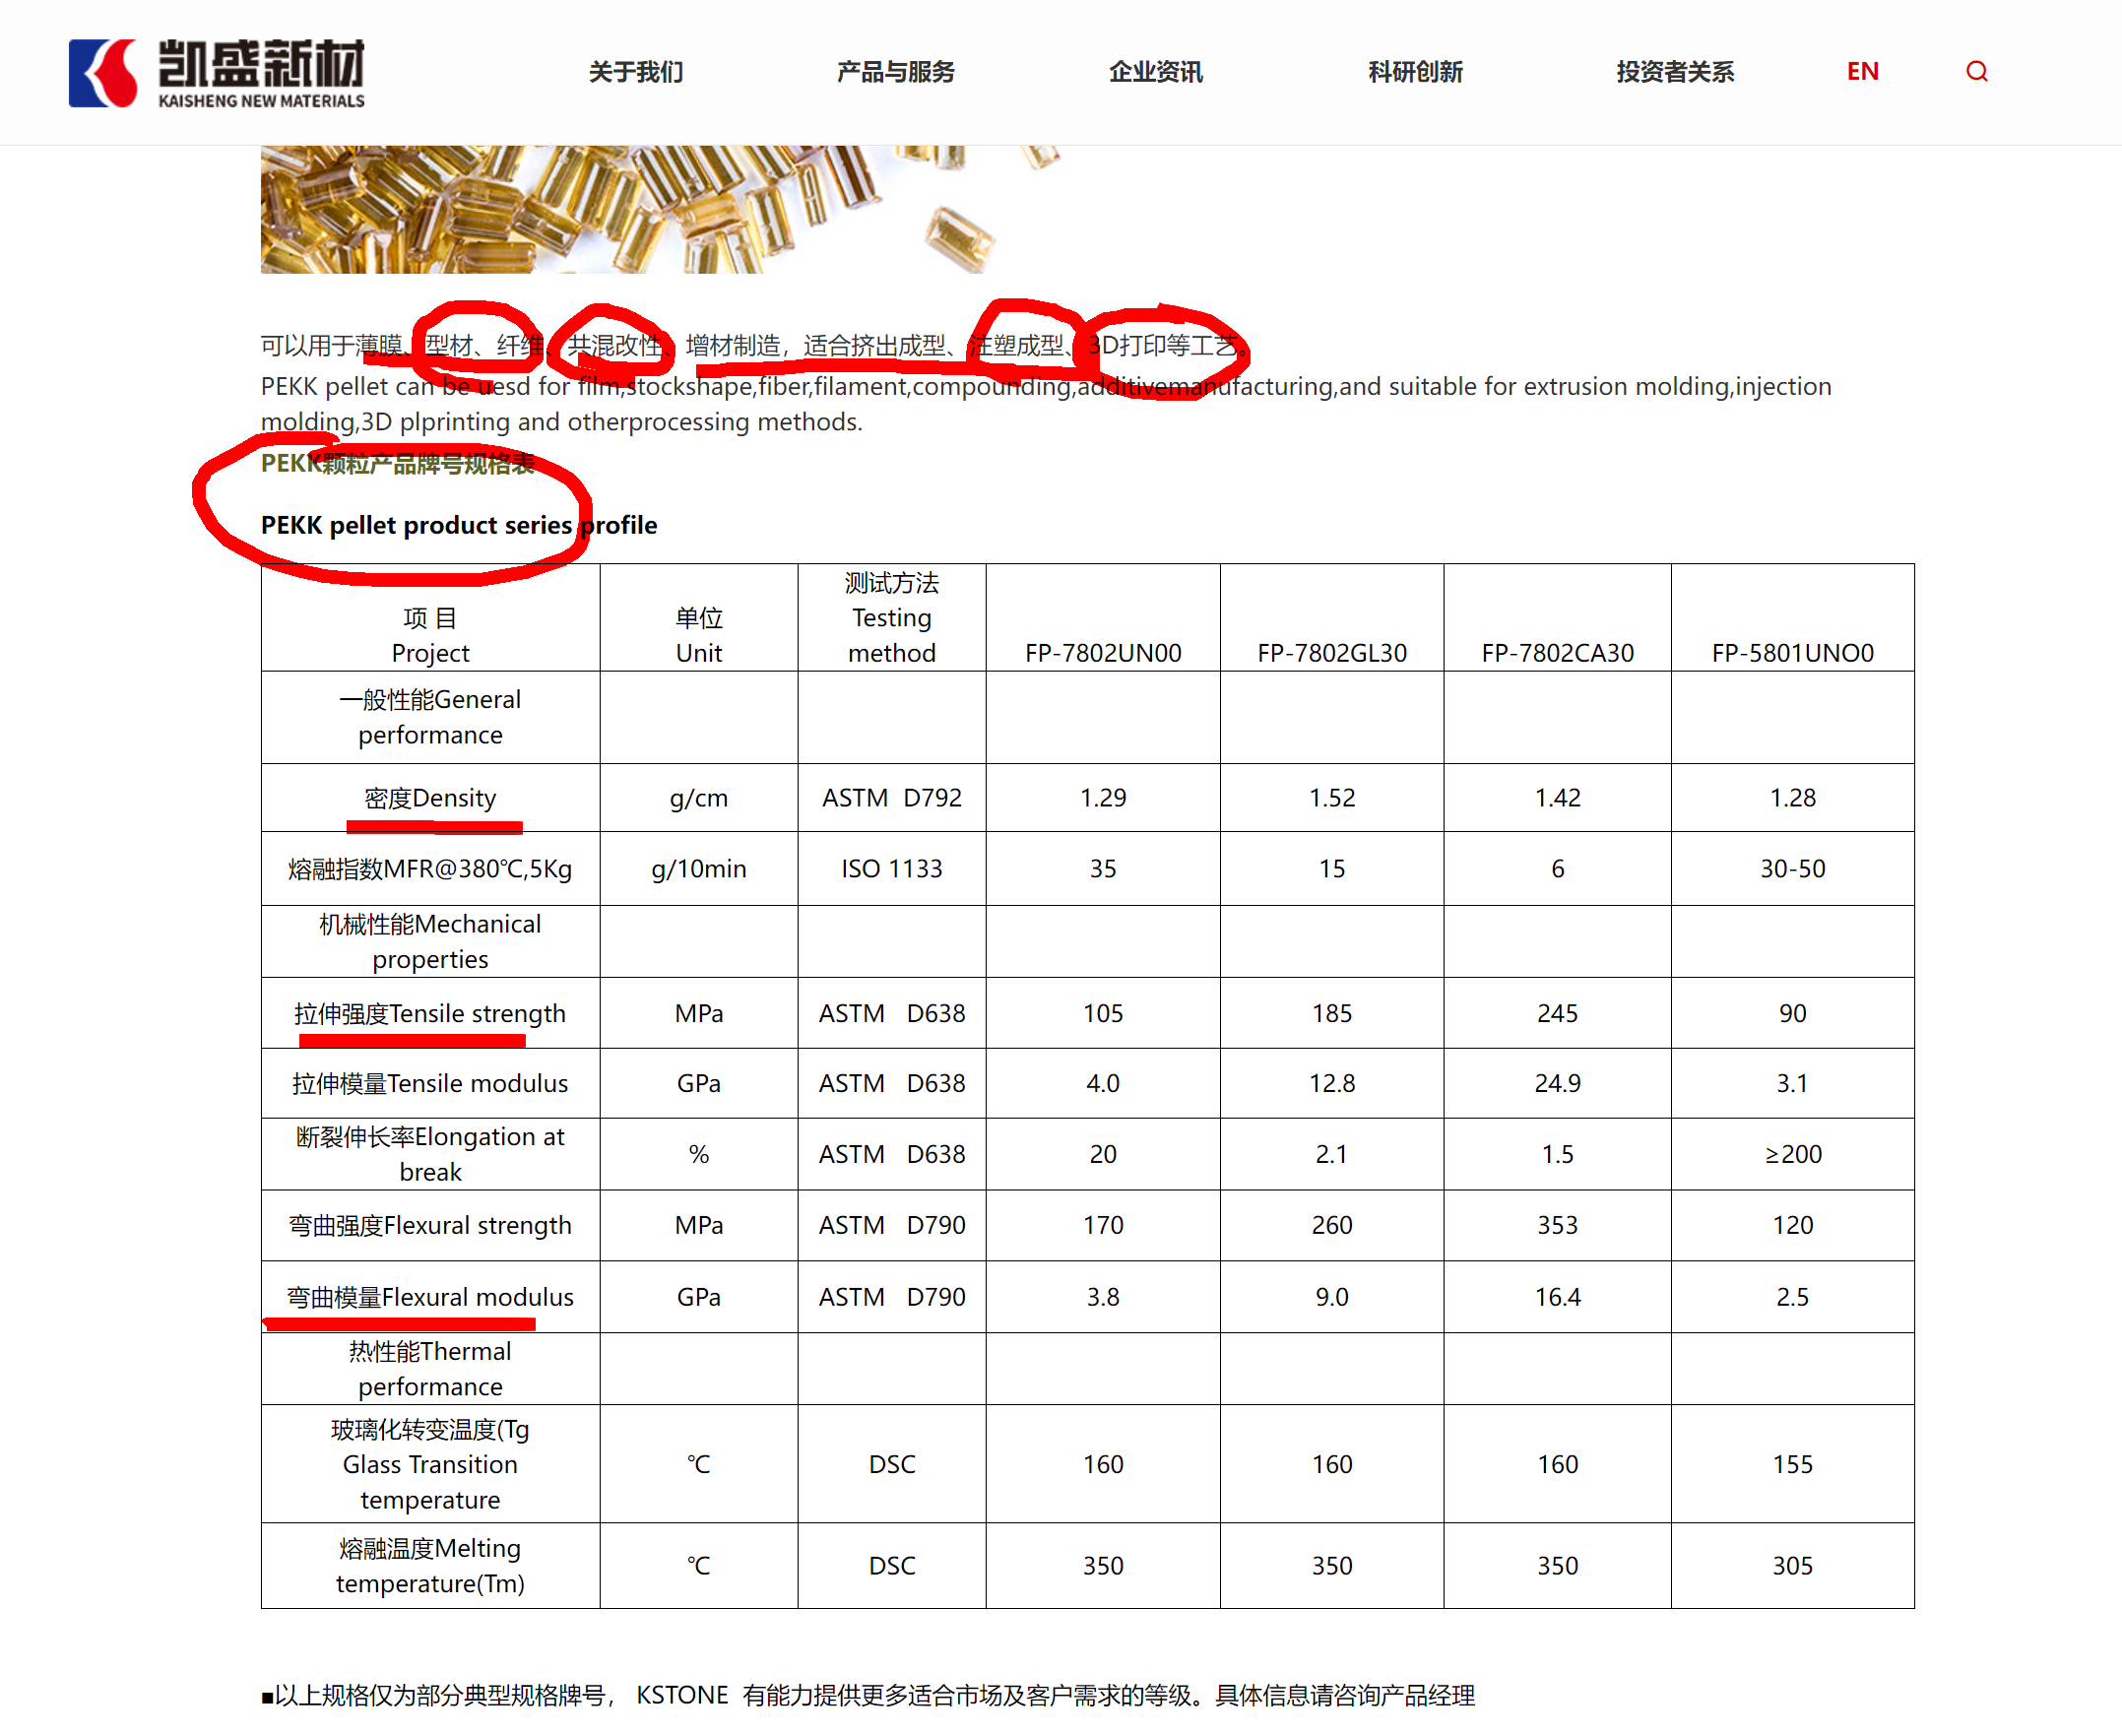This screenshot has height=1736, width=2122.
Task: Click density value 1.42
Action: [1558, 798]
